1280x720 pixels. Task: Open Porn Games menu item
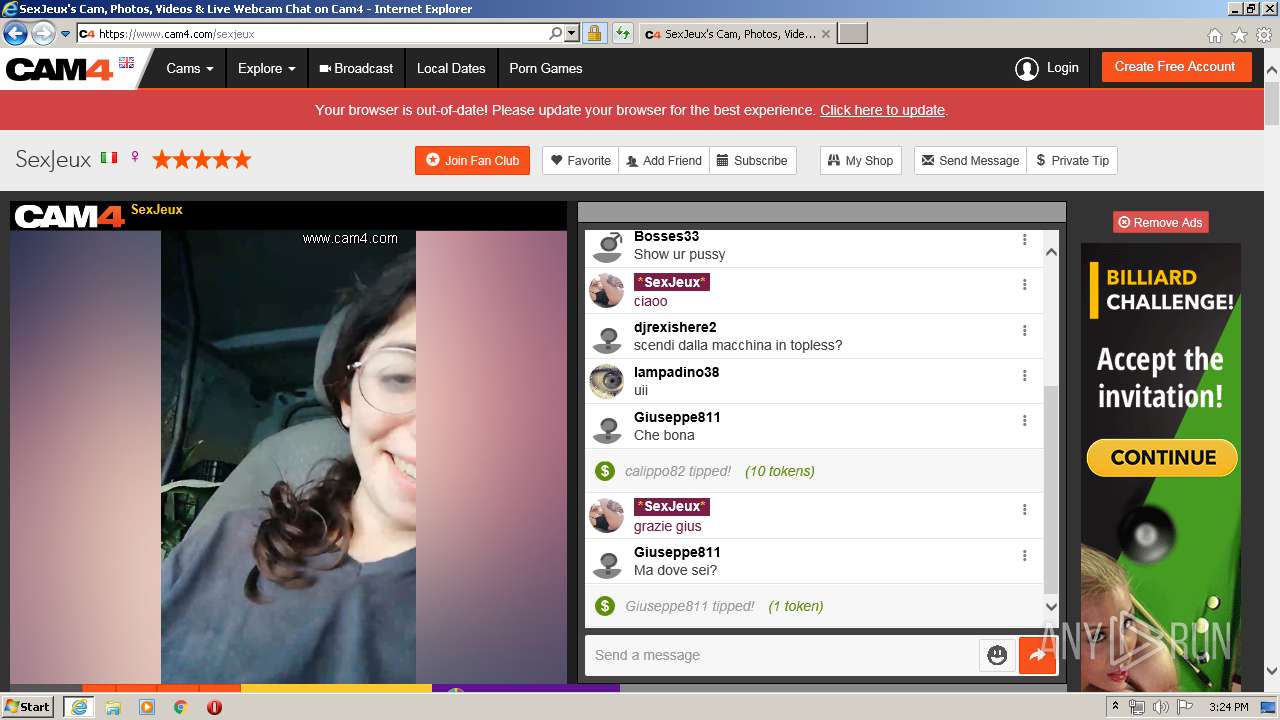(x=545, y=68)
